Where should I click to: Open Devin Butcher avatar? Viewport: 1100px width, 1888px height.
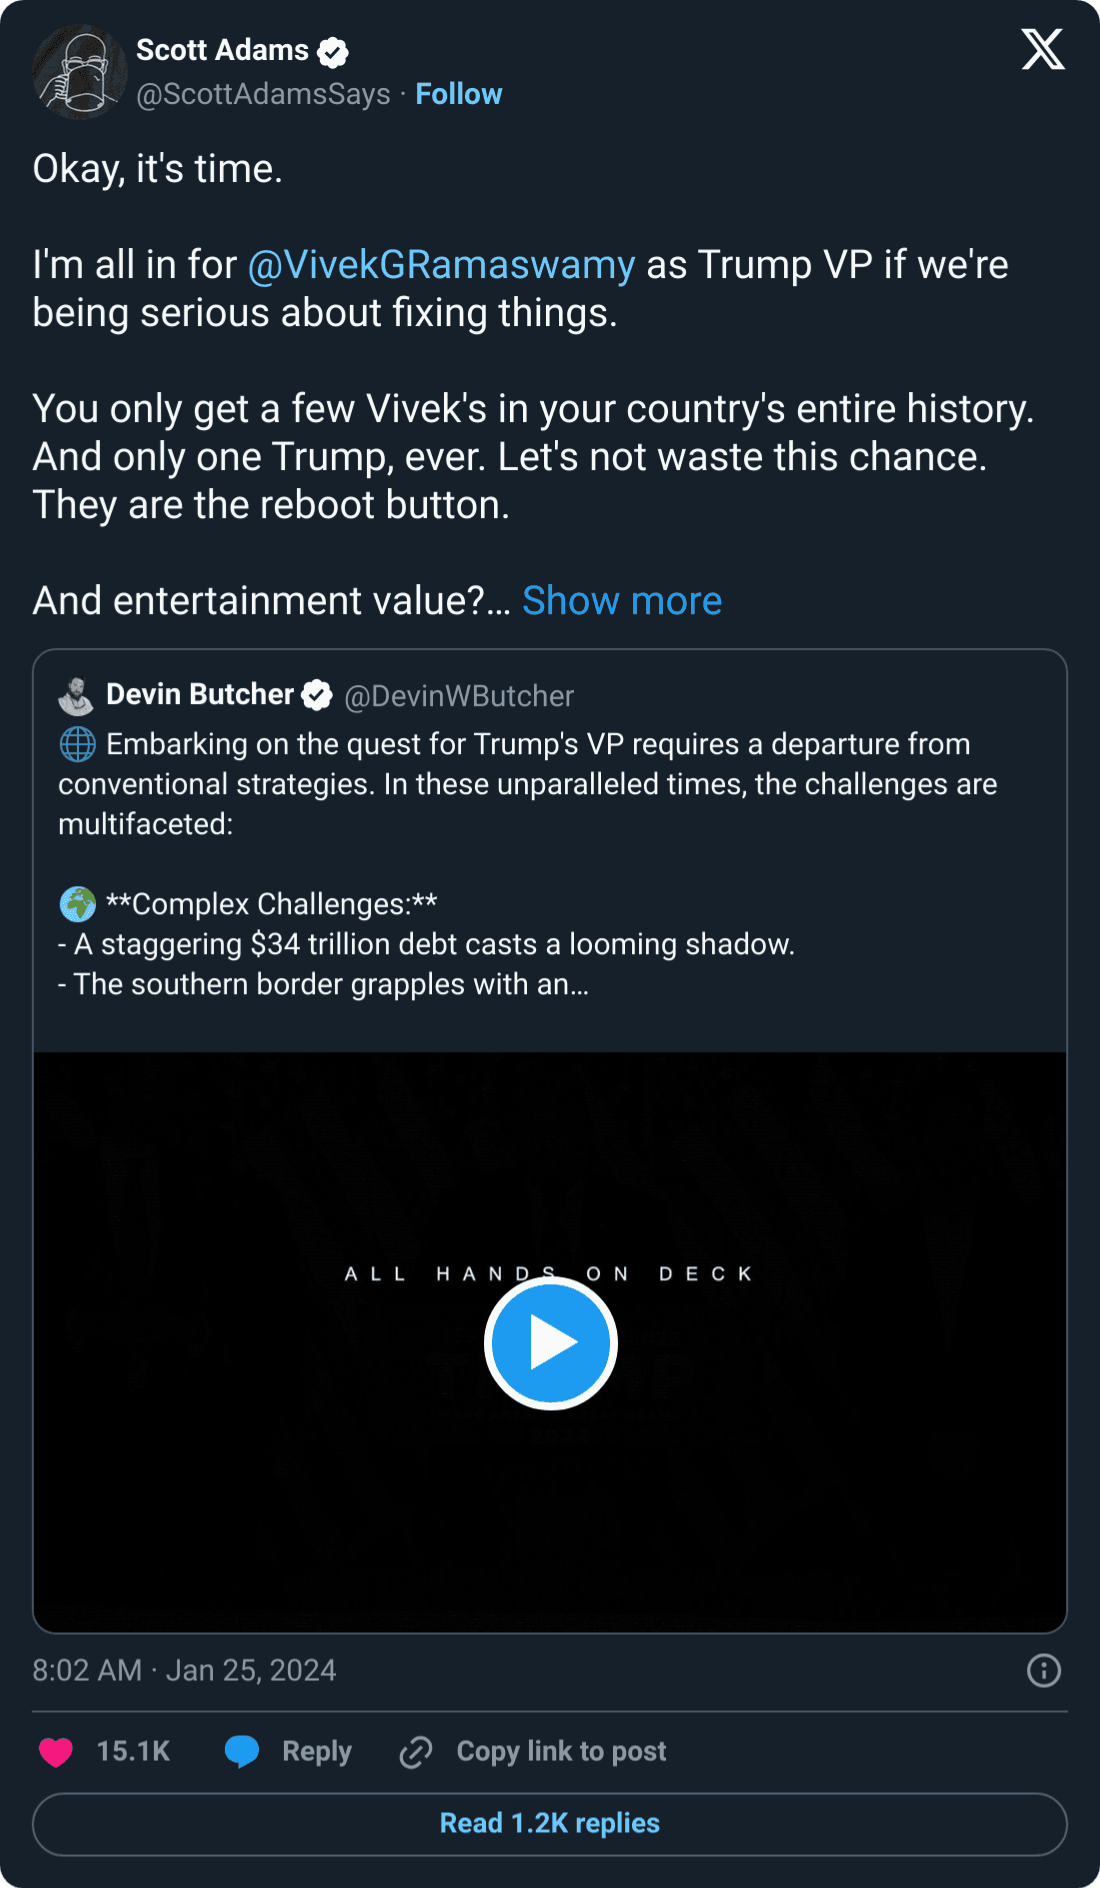point(76,695)
